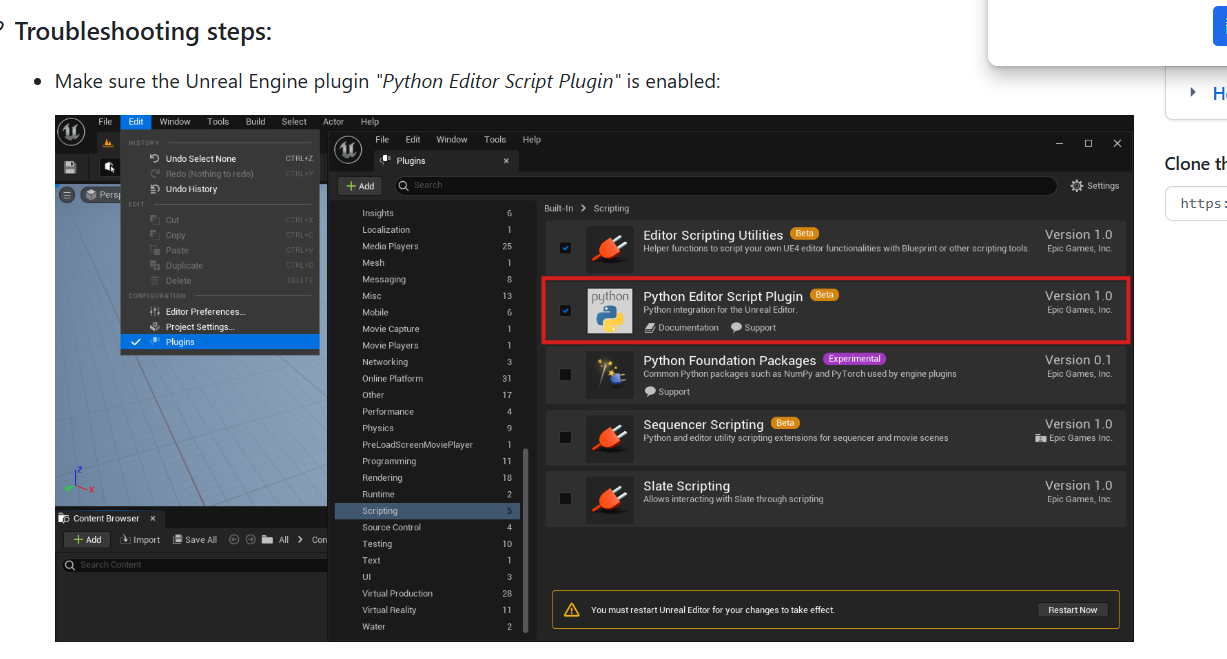Click the Unreal Engine logo in Plugins window
The image size is (1227, 659).
pyautogui.click(x=347, y=149)
